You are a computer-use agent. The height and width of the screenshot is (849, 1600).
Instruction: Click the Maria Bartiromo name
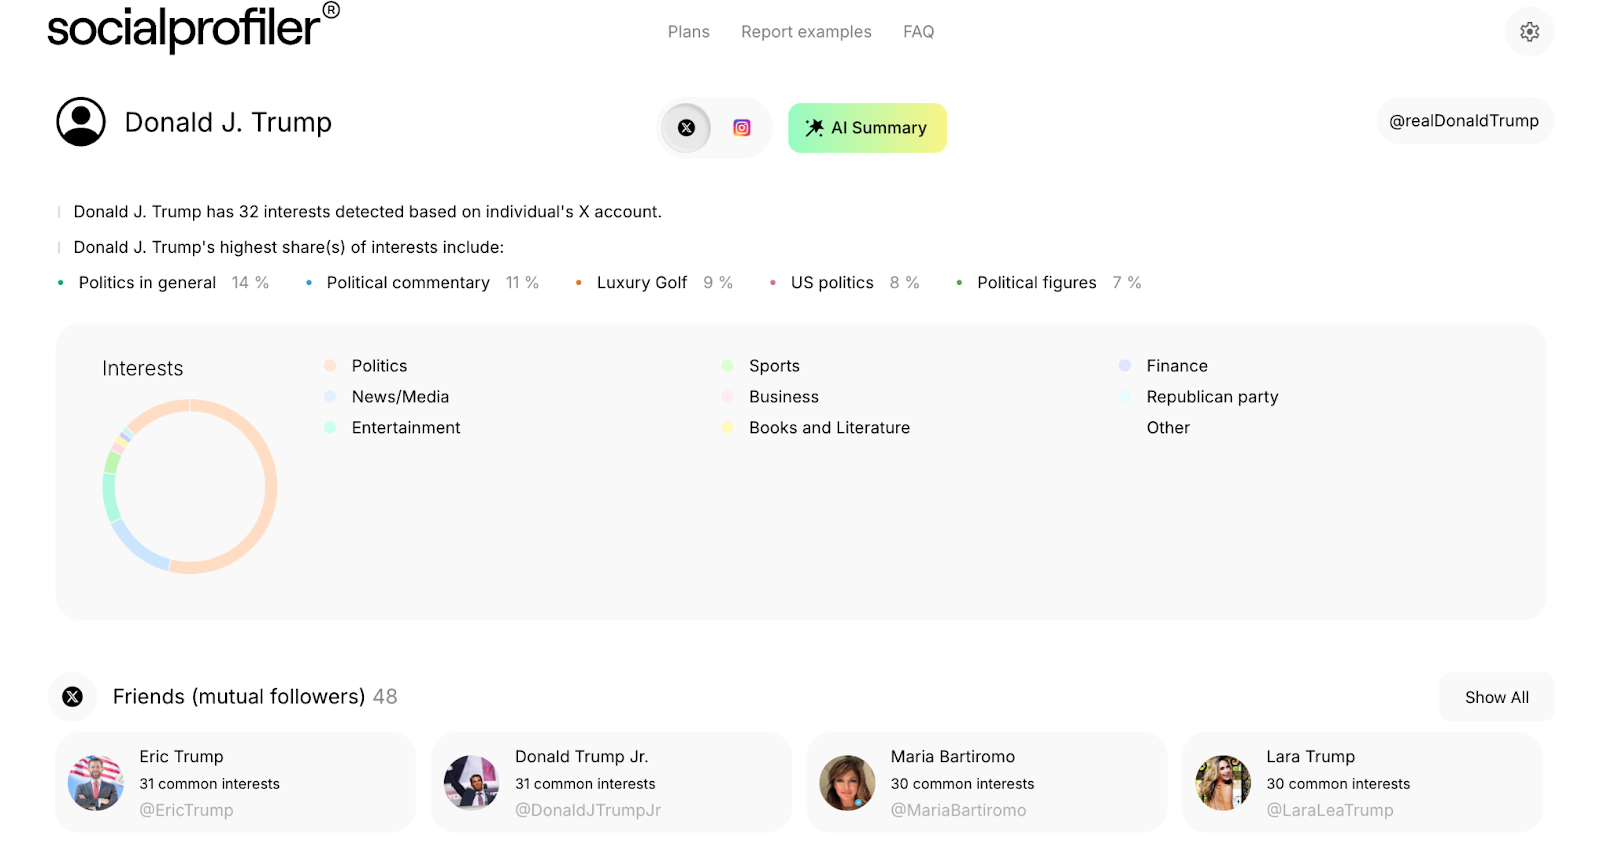[x=953, y=757]
